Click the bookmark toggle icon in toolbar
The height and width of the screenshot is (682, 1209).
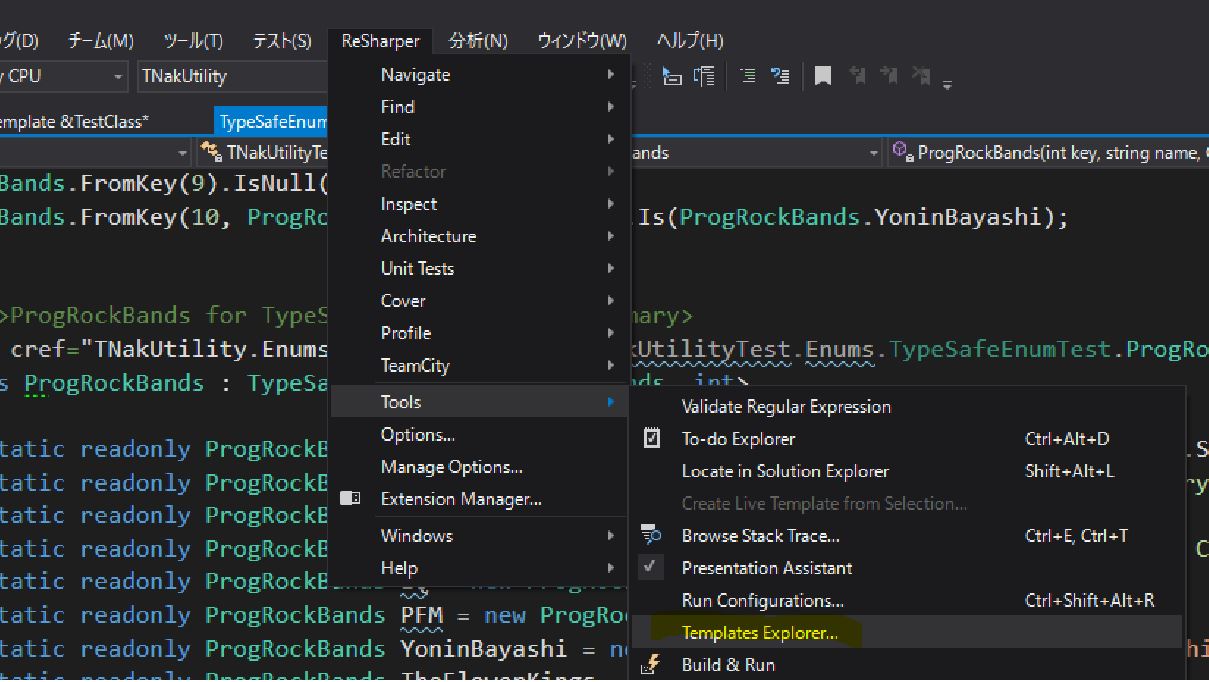pyautogui.click(x=822, y=76)
